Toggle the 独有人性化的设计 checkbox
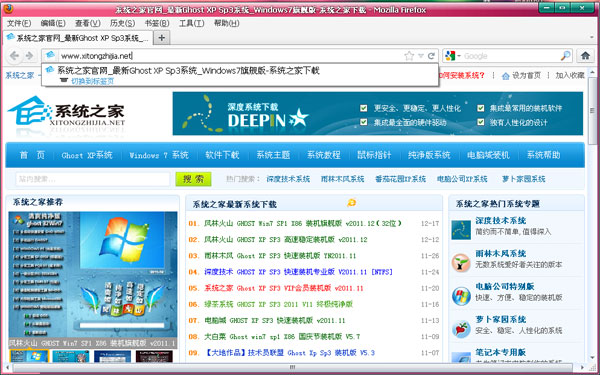 coord(481,122)
